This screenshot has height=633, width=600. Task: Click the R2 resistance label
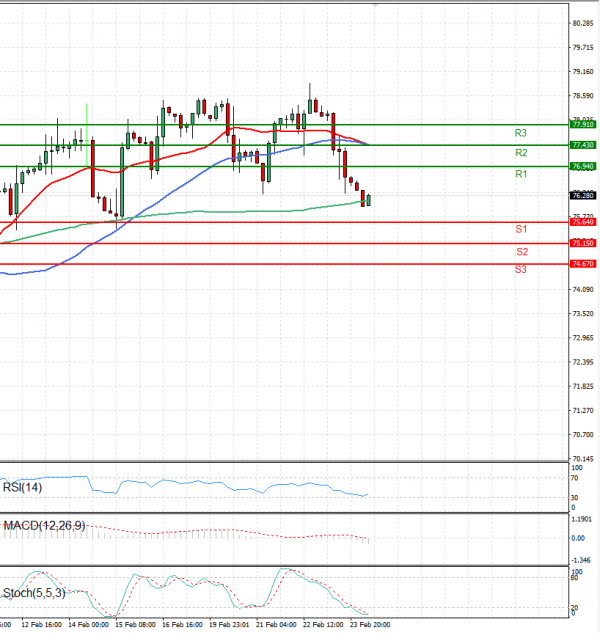(x=521, y=153)
